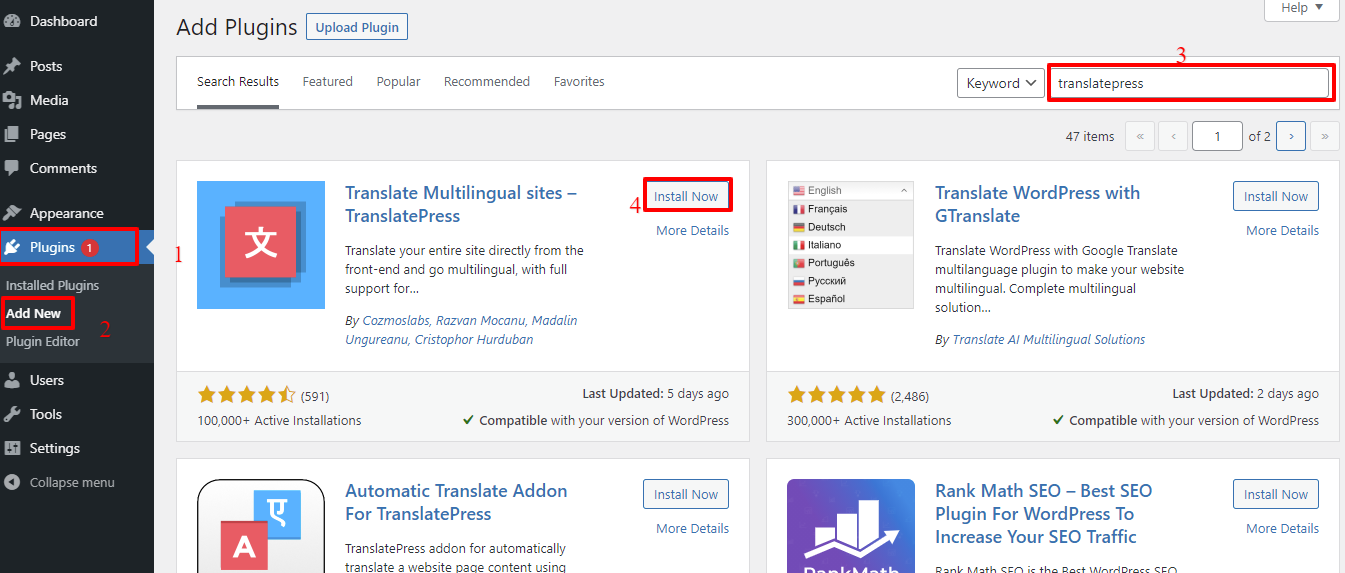Click the current page number field
This screenshot has height=573, width=1345.
[1217, 136]
